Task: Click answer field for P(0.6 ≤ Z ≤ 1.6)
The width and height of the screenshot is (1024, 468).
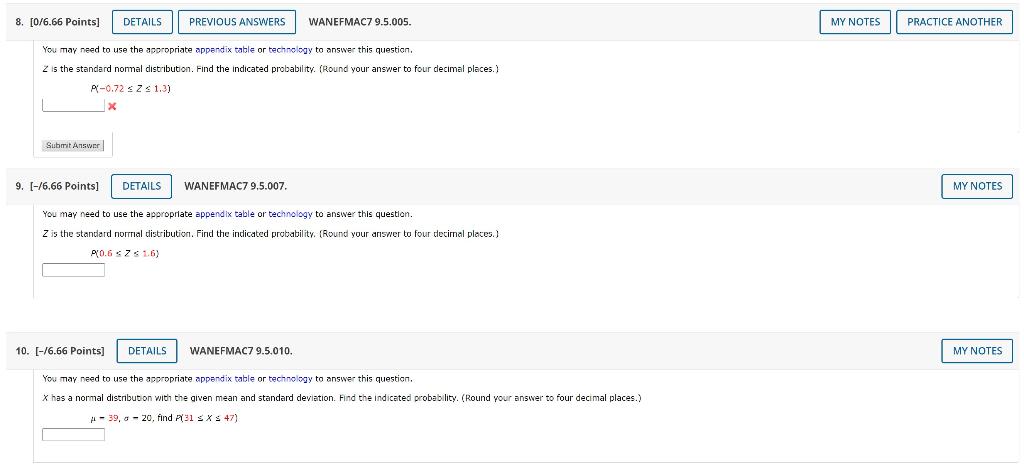Action: pos(73,270)
